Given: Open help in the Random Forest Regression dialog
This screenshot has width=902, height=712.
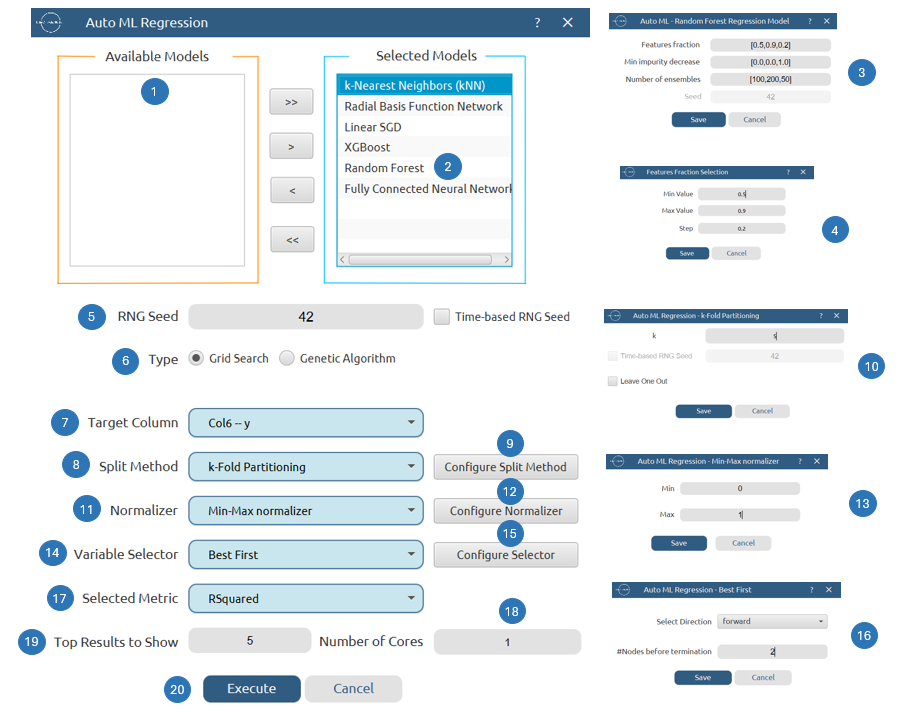Looking at the screenshot, I should (812, 20).
